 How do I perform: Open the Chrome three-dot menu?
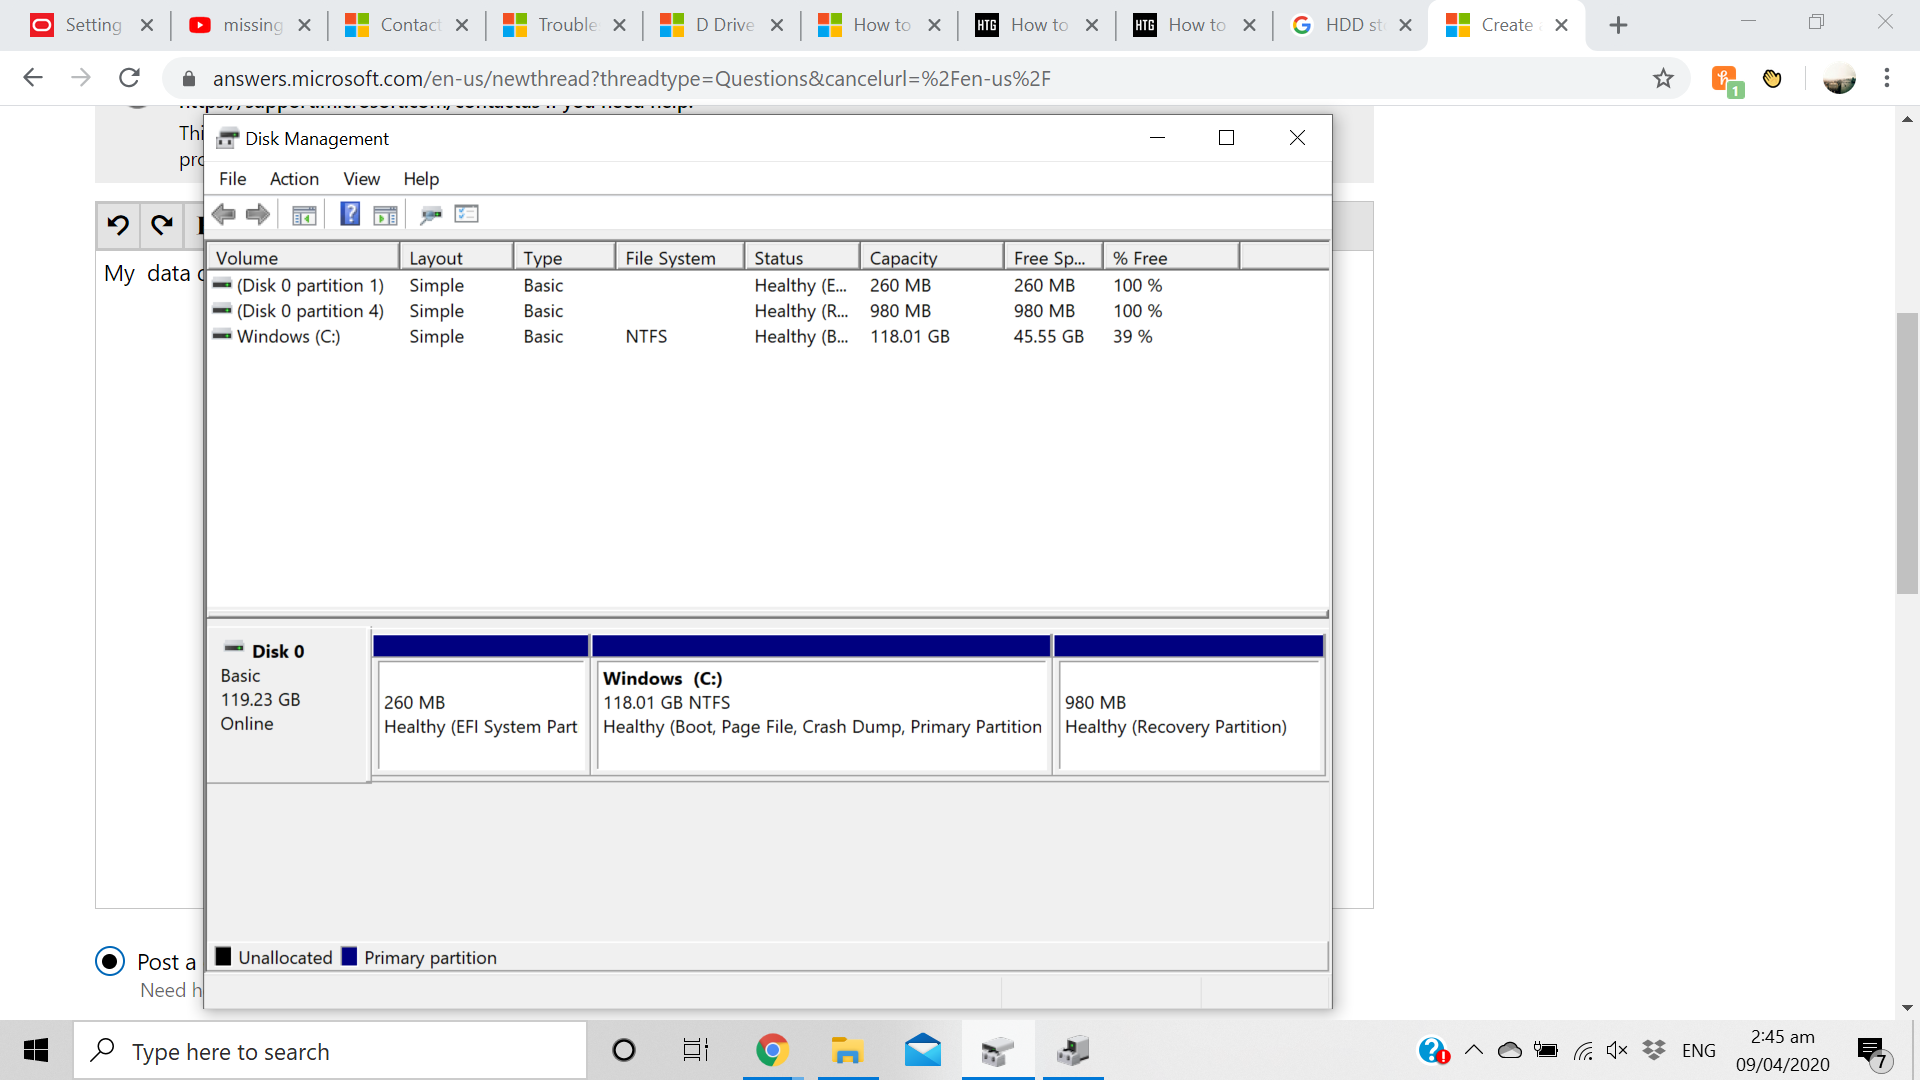(x=1887, y=78)
